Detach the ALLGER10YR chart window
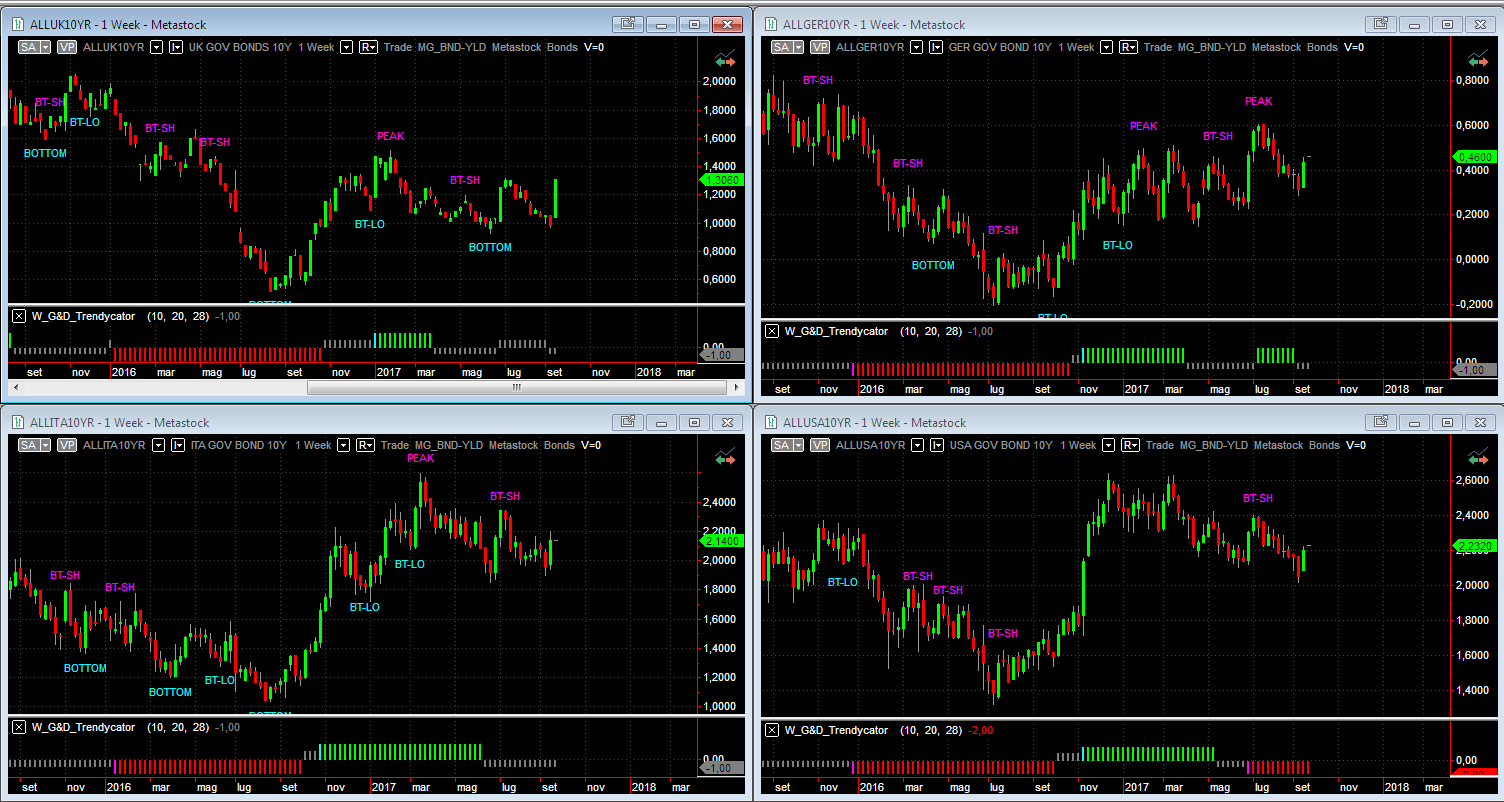Screen dimensions: 1504x802 [x=1381, y=24]
